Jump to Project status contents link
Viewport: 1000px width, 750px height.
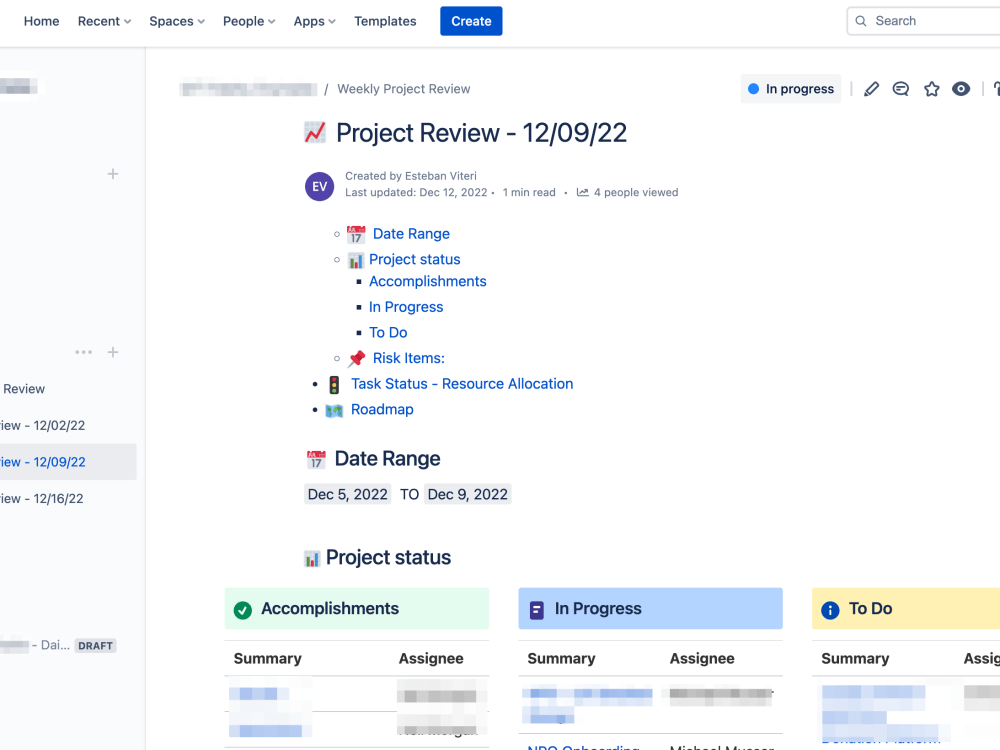tap(415, 260)
